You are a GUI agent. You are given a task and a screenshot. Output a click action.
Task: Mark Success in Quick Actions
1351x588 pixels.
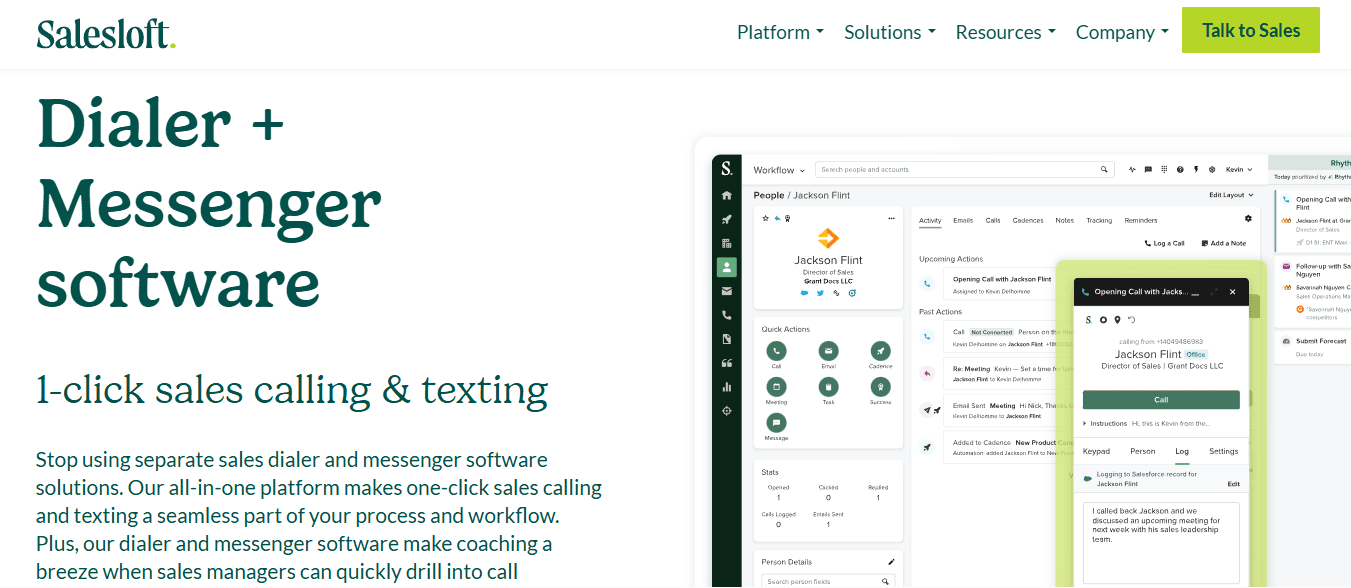(881, 385)
